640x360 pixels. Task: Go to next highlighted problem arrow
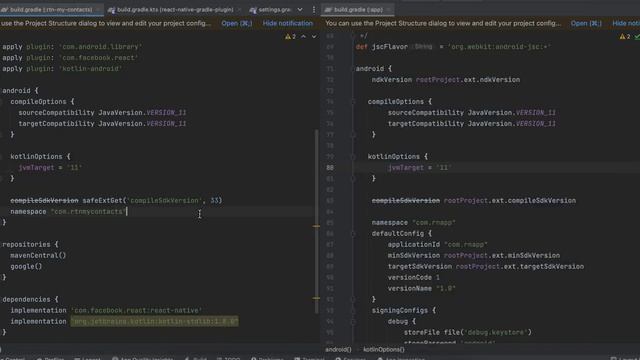pos(314,37)
